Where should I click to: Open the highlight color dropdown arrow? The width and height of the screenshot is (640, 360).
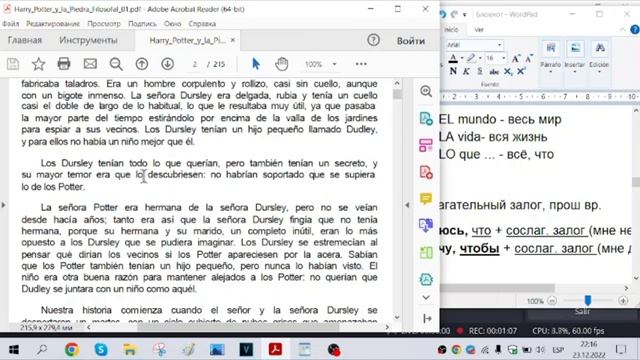(x=480, y=58)
